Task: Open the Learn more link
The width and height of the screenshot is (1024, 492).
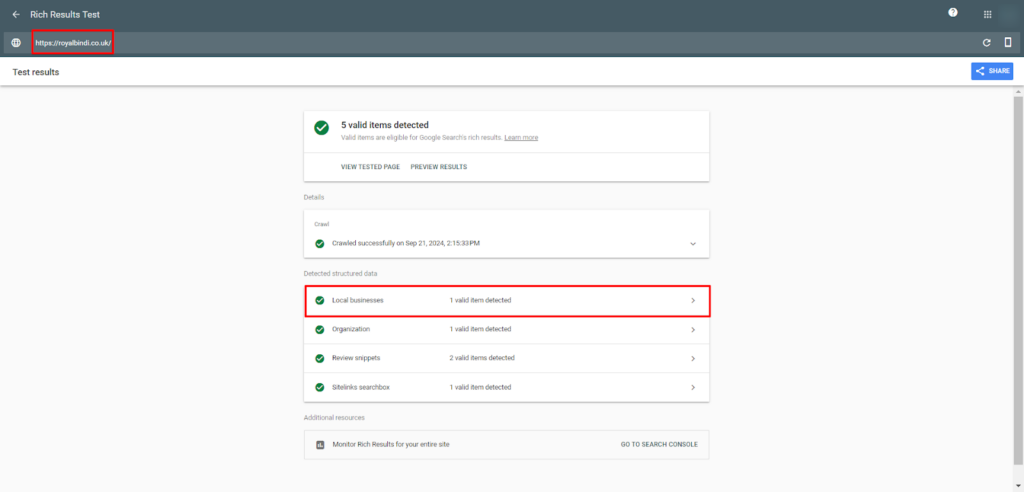Action: pyautogui.click(x=521, y=138)
